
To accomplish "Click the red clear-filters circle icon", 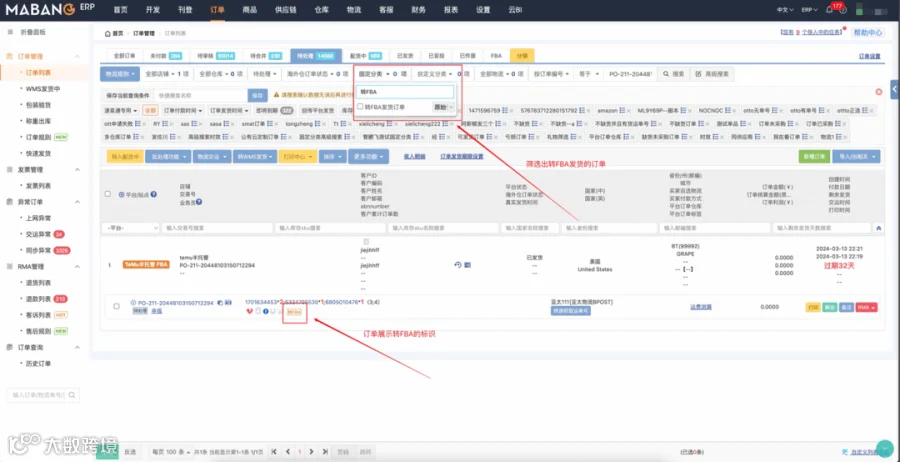I will (878, 92).
